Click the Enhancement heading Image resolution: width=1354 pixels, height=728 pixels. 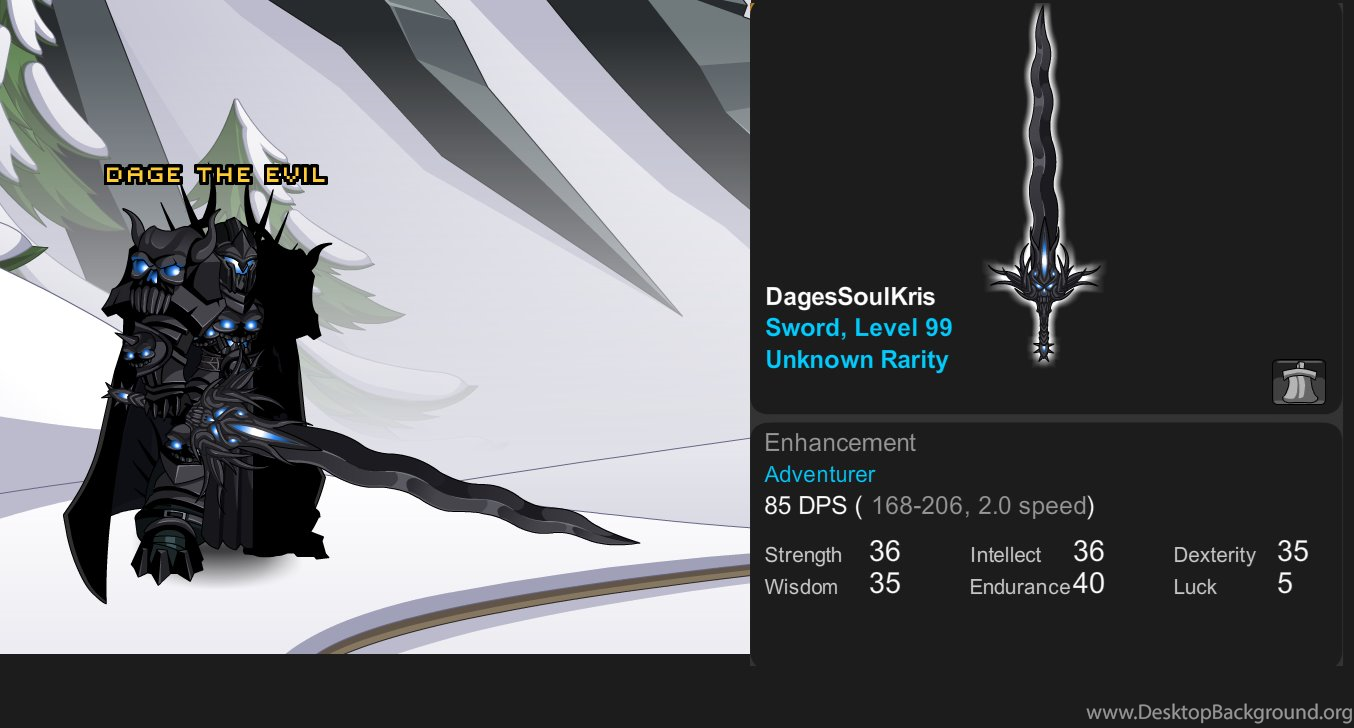(840, 443)
